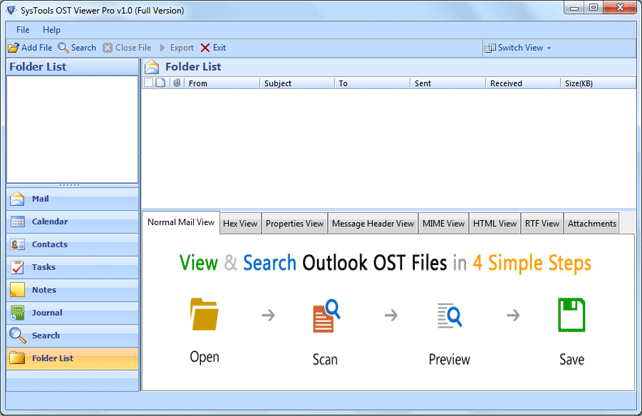Click the Switch View layout icon
Screen dimensions: 642x416
tap(490, 48)
